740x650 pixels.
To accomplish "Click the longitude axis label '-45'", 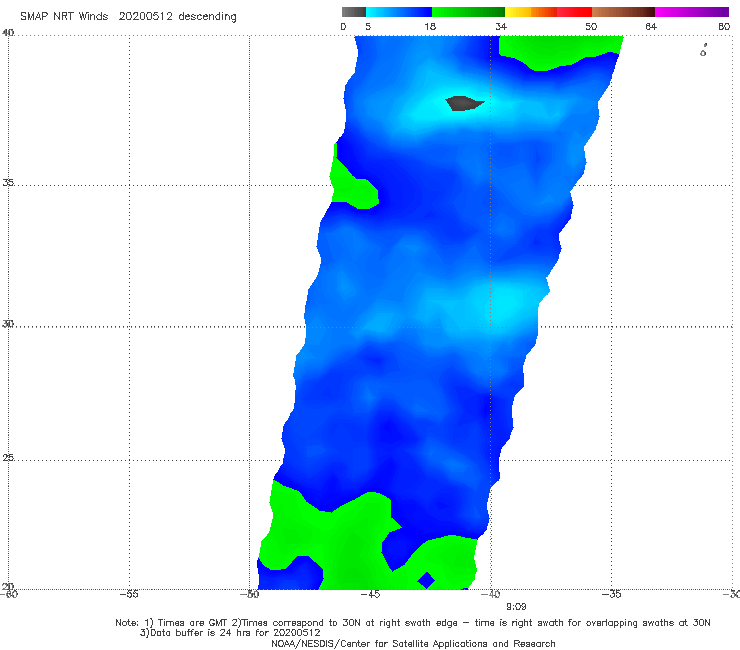I will click(370, 594).
